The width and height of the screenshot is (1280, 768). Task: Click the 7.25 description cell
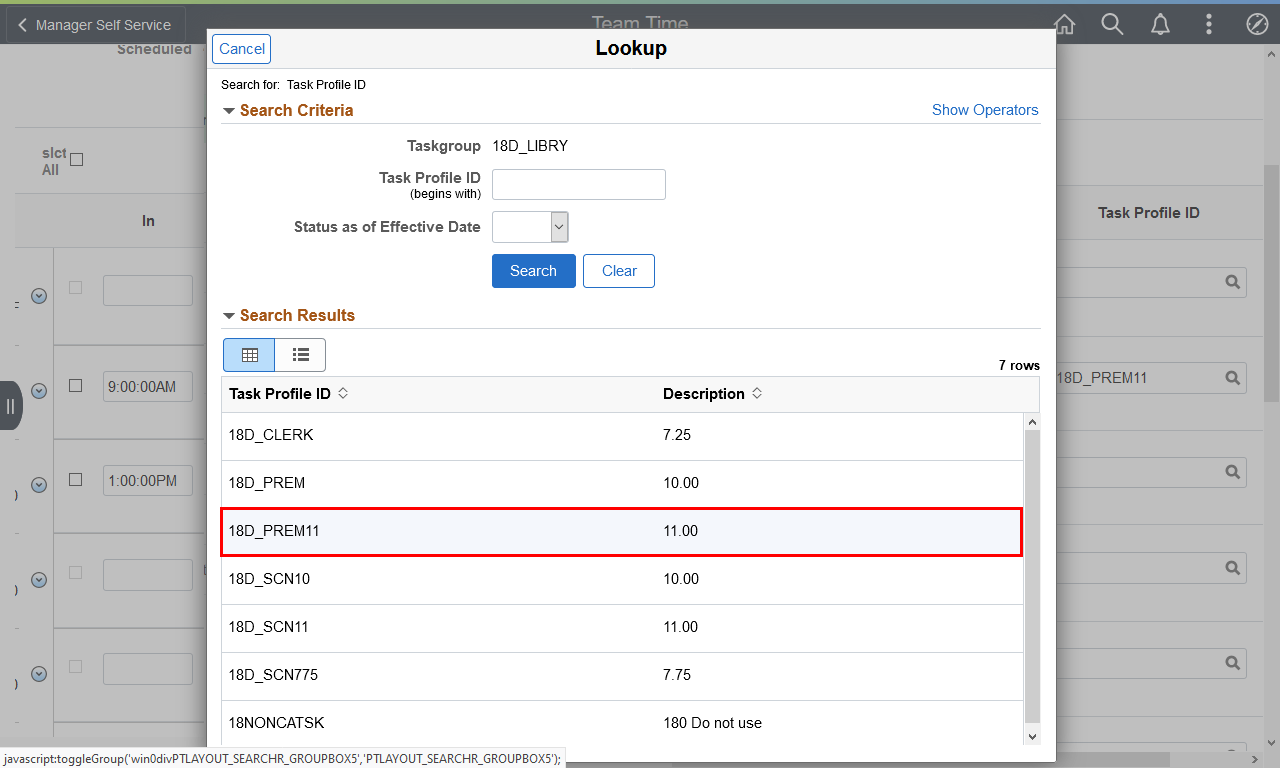tap(677, 435)
